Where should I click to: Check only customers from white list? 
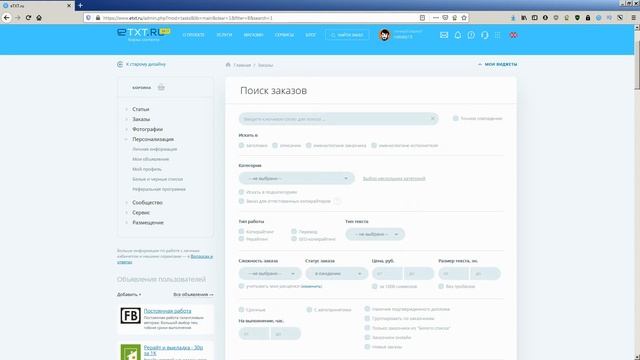(367, 328)
